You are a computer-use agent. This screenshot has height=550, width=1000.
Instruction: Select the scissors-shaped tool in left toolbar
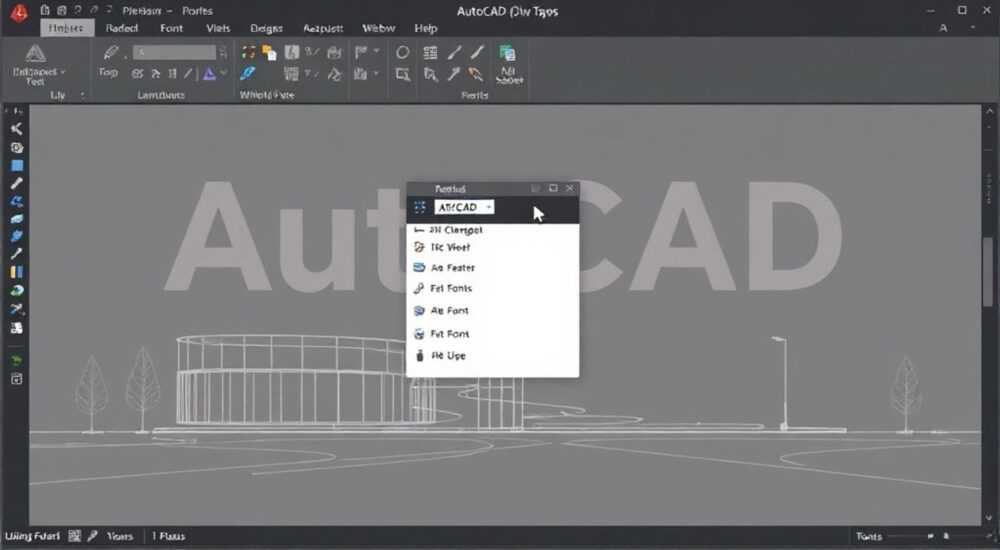click(x=17, y=129)
